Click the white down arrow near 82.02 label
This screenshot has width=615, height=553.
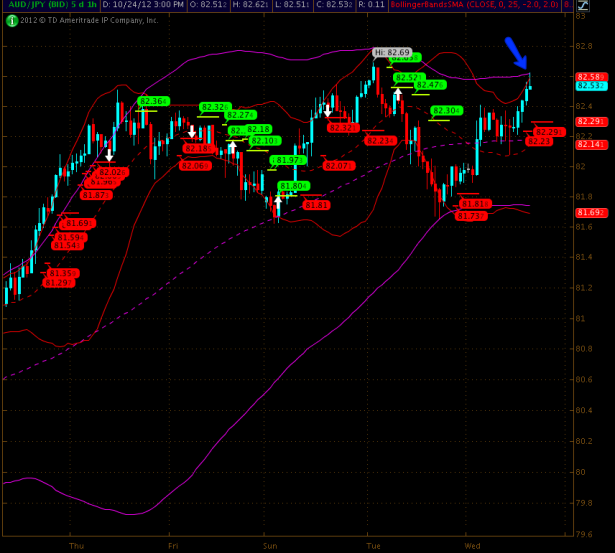[110, 156]
